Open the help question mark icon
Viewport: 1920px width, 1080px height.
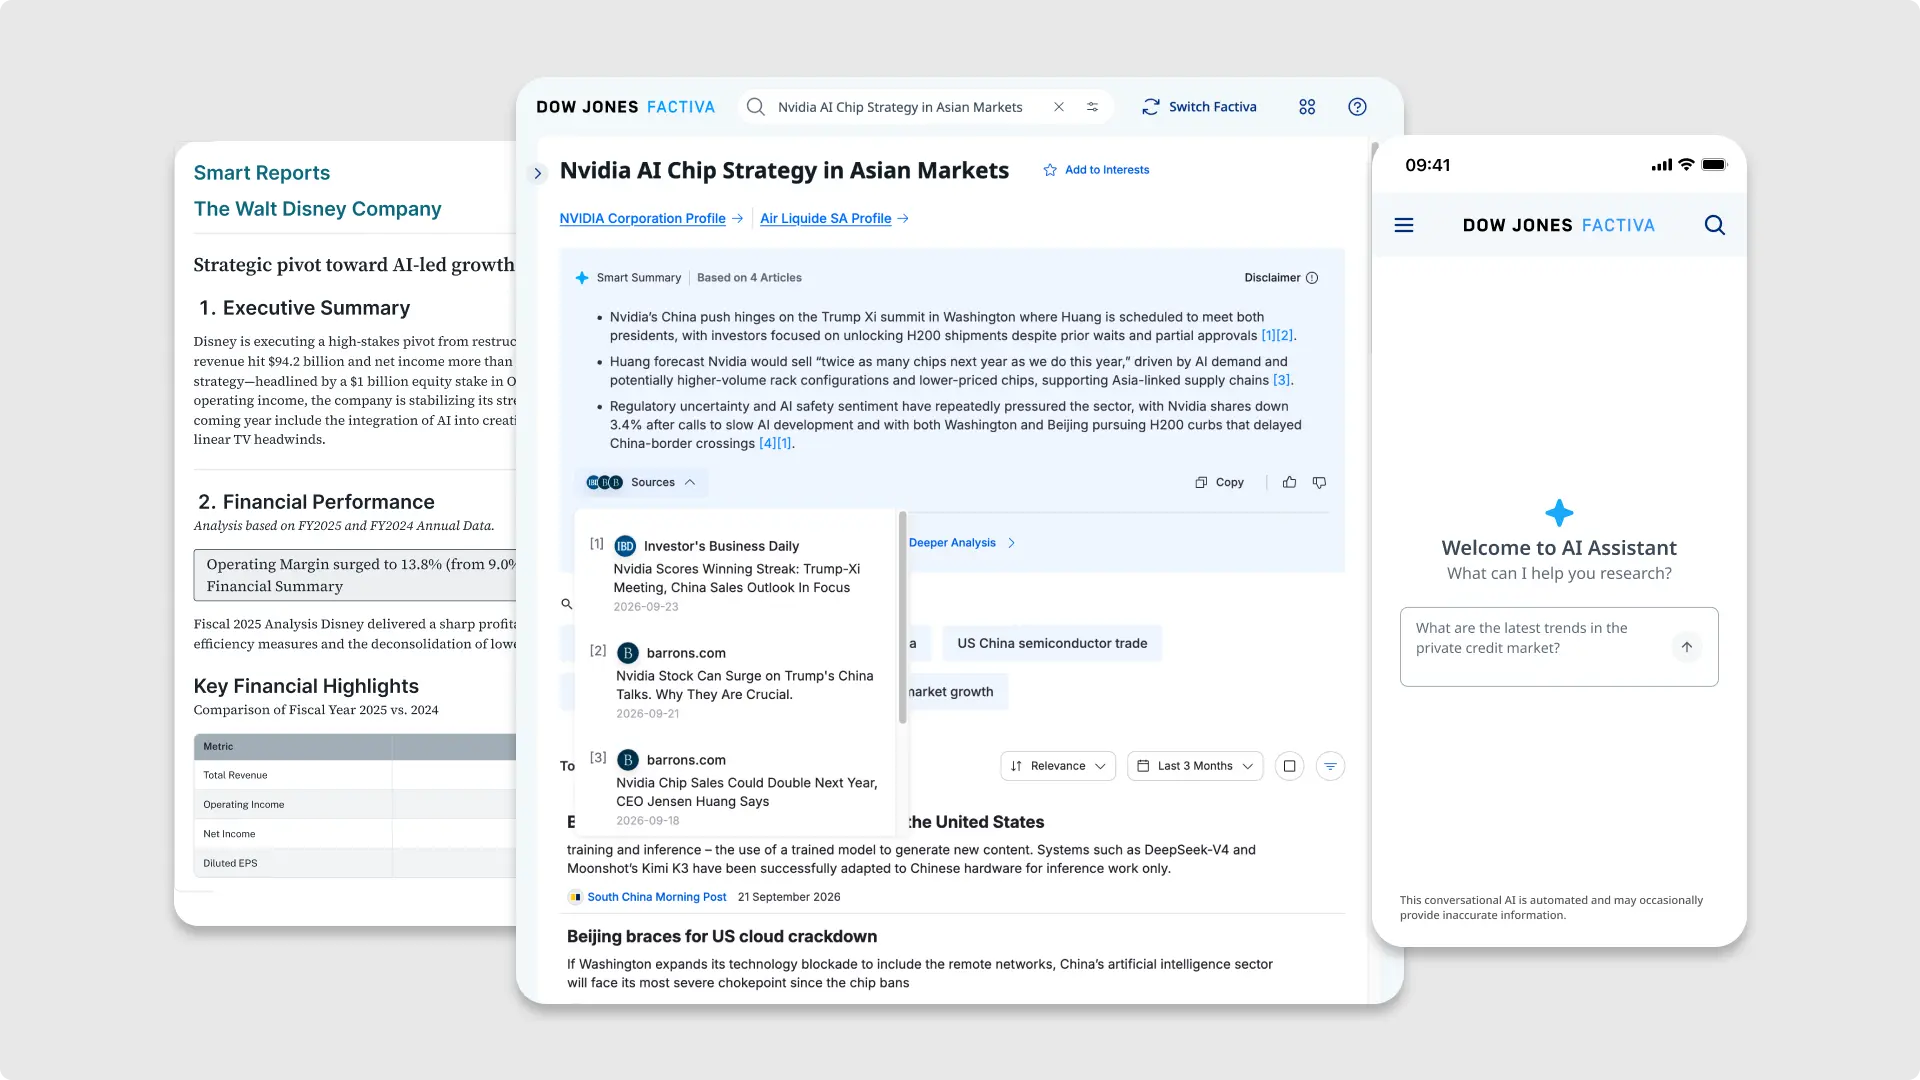tap(1357, 107)
